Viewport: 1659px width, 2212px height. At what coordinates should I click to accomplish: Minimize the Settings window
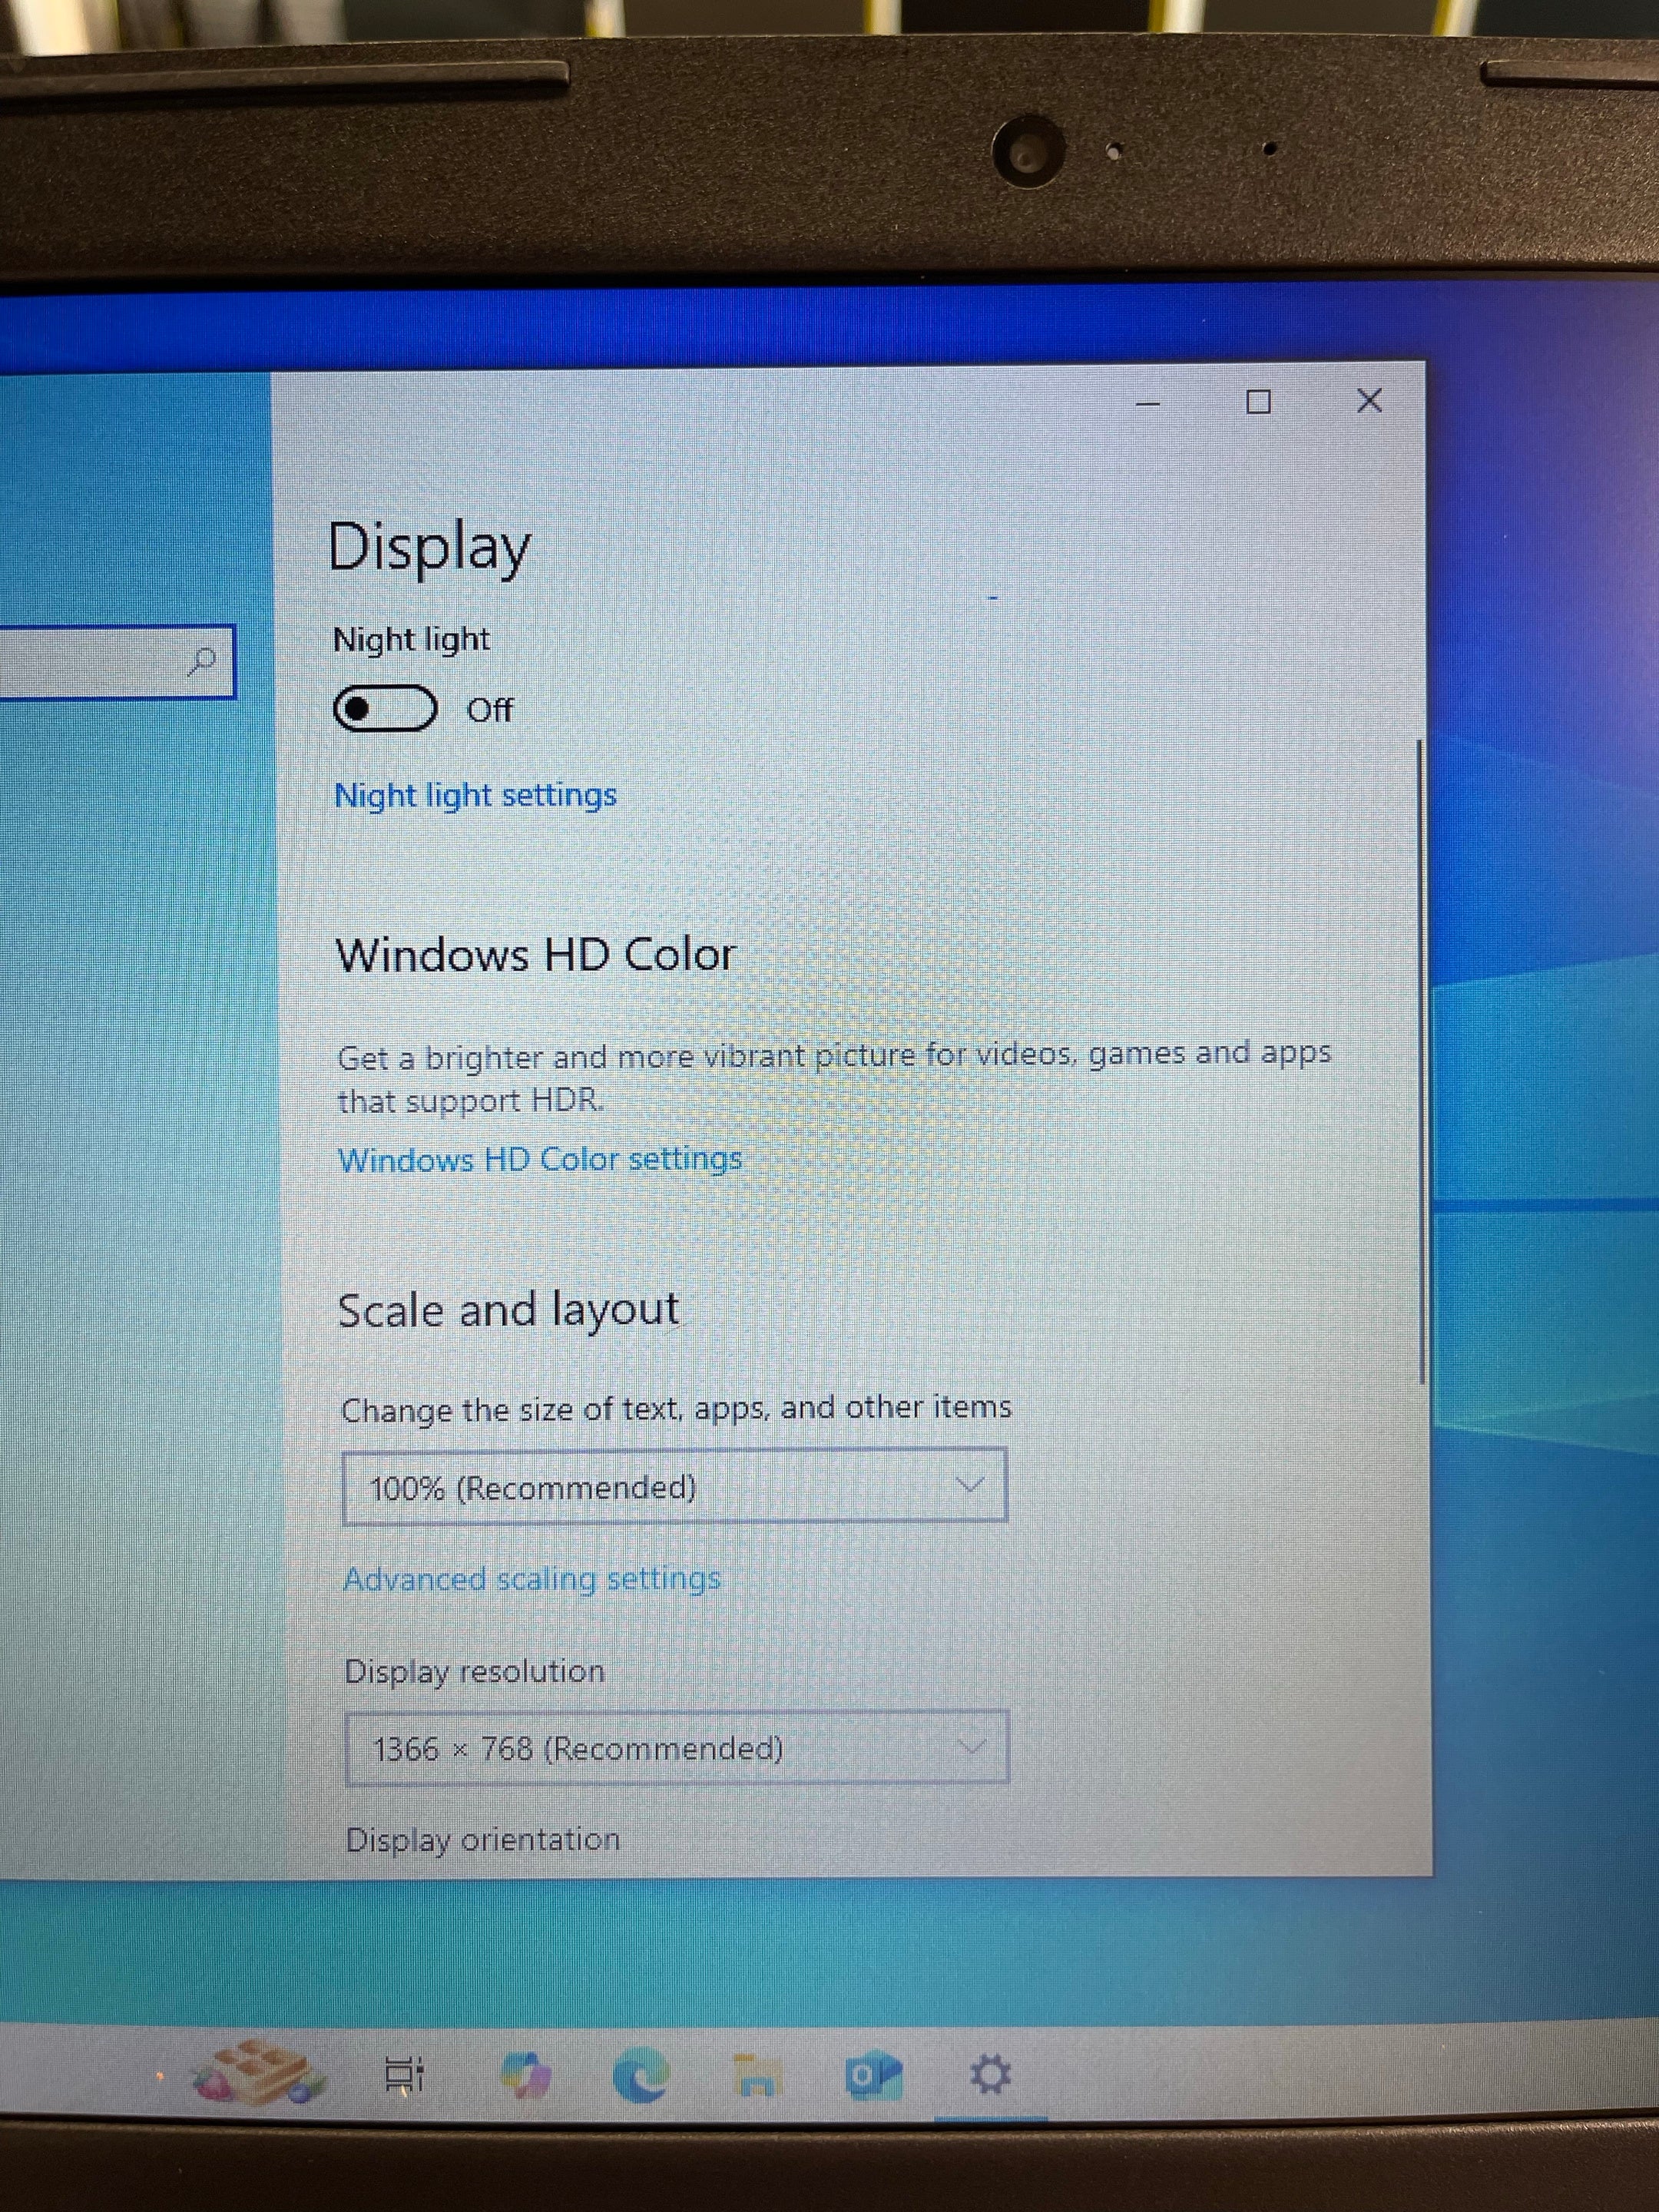[x=1148, y=404]
